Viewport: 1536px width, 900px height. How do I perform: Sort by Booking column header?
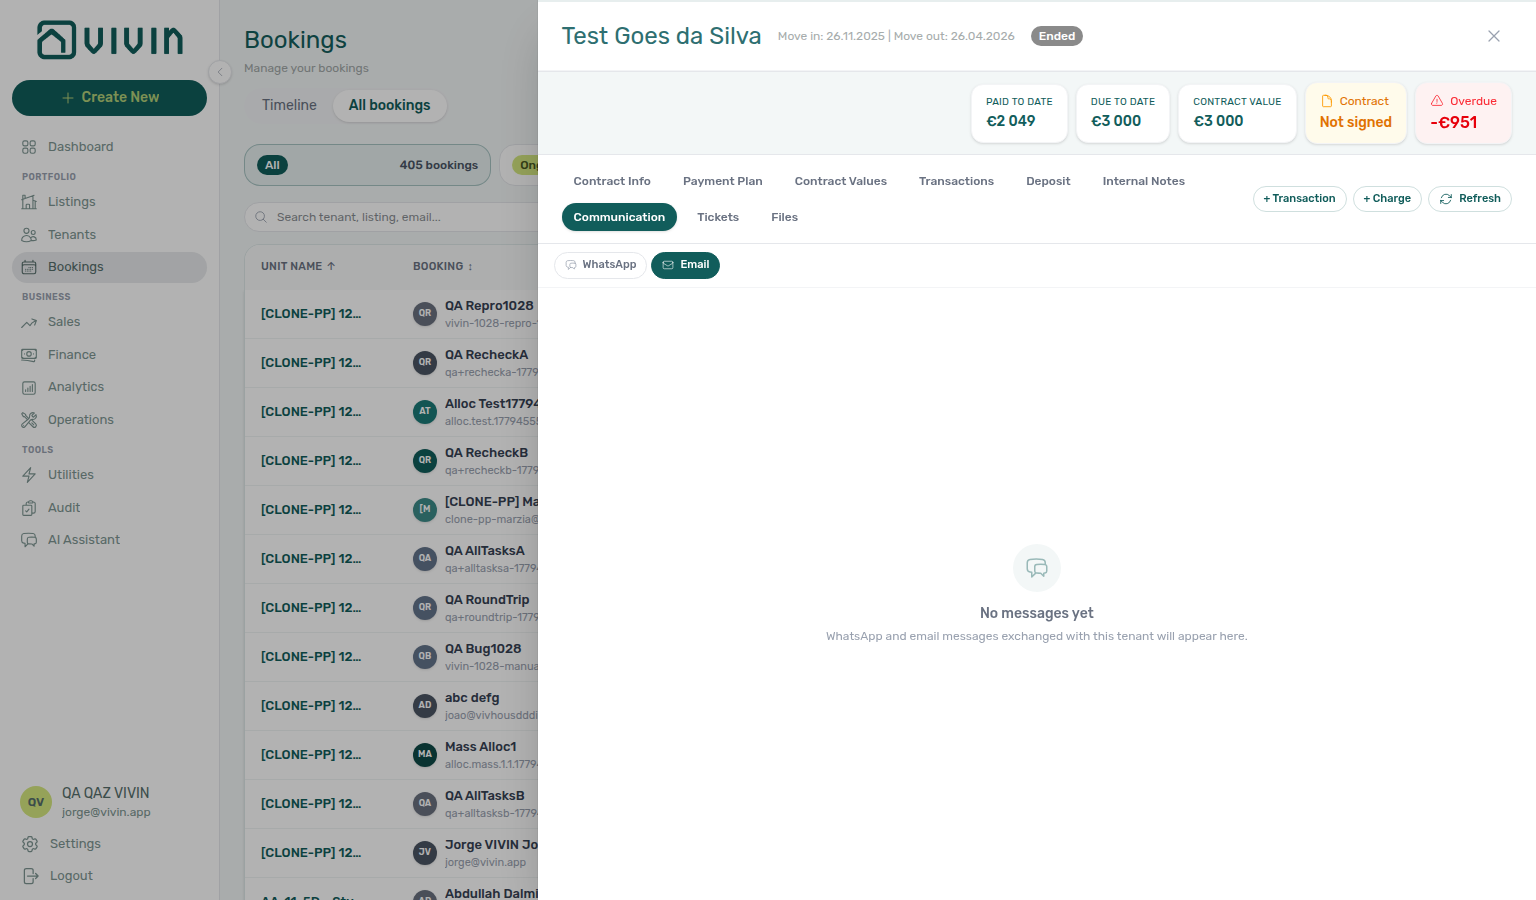[x=442, y=266]
